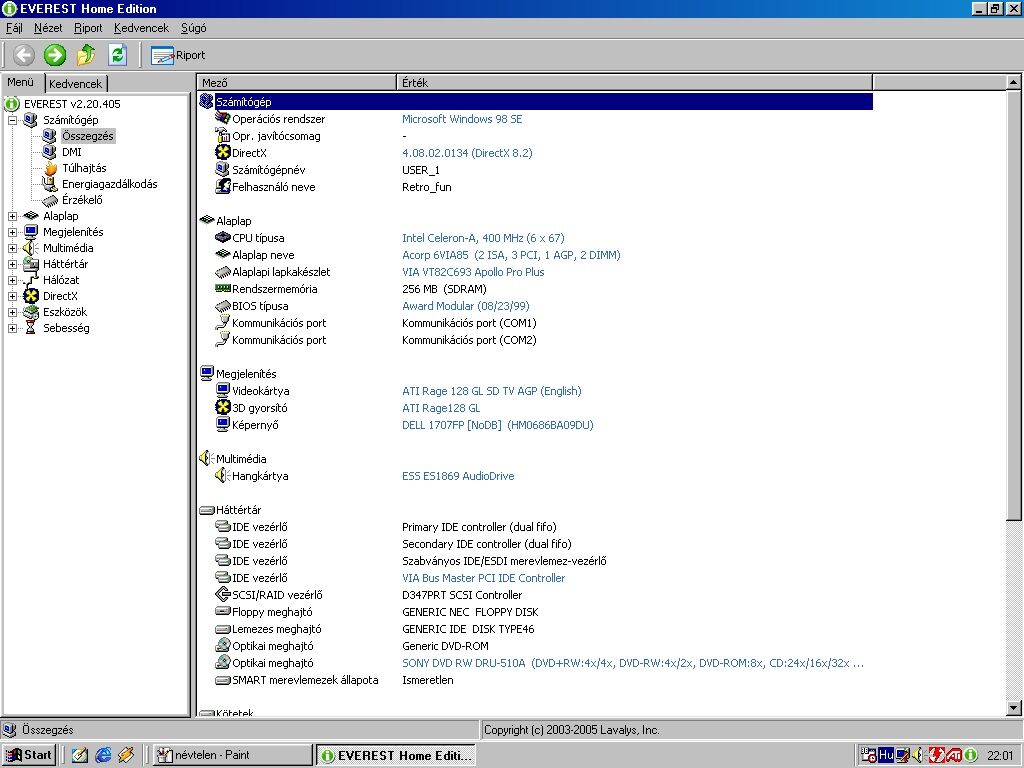The image size is (1024, 768).
Task: Click the ATI tray icon
Action: pos(953,754)
